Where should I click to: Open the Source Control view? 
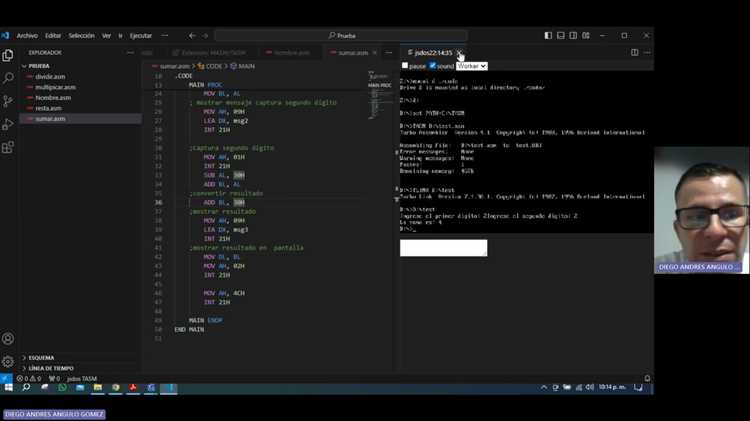pos(8,101)
